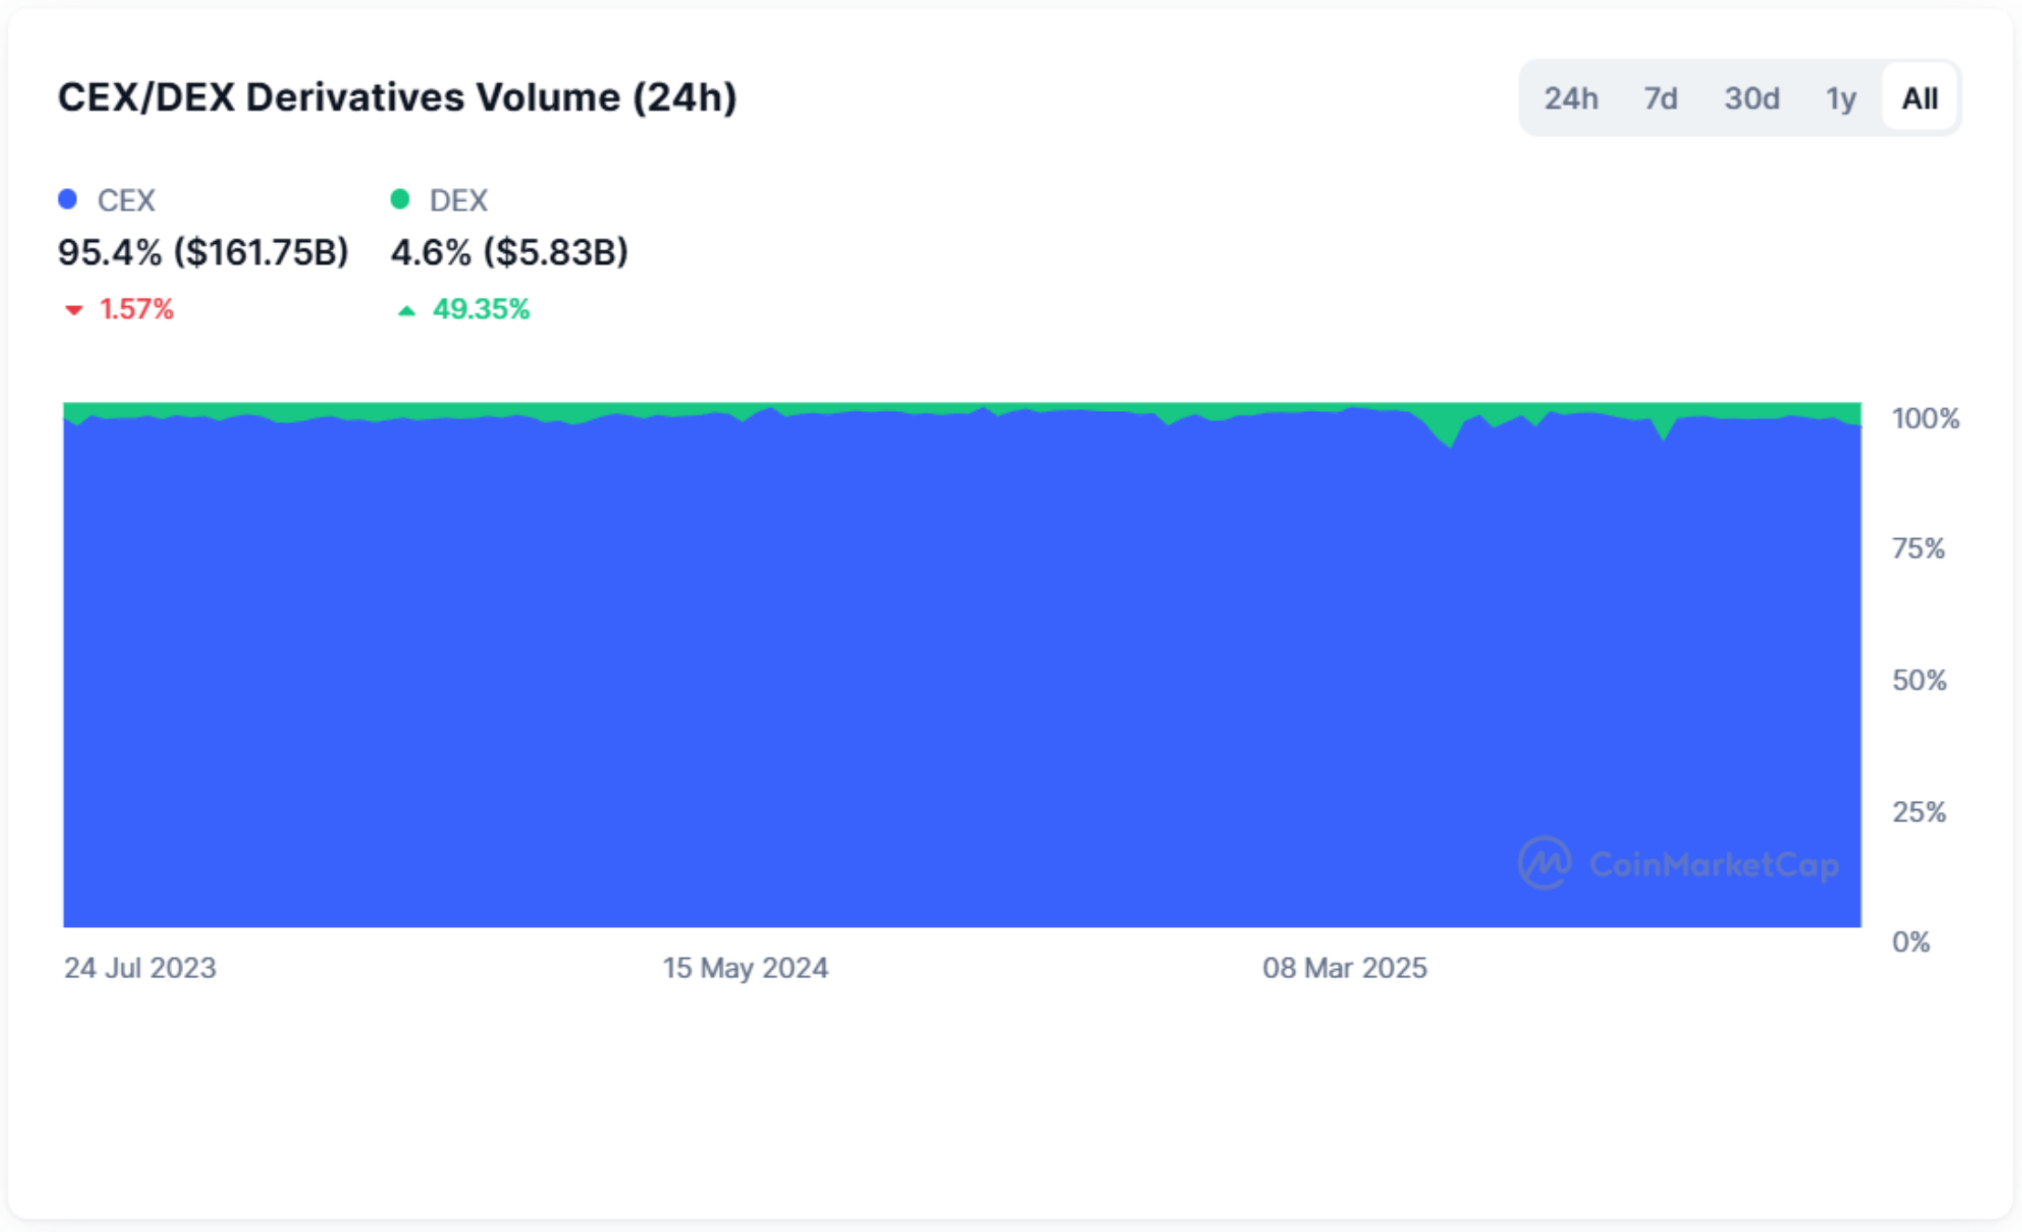Click the All time range tab
The image size is (2022, 1232).
[x=1919, y=98]
